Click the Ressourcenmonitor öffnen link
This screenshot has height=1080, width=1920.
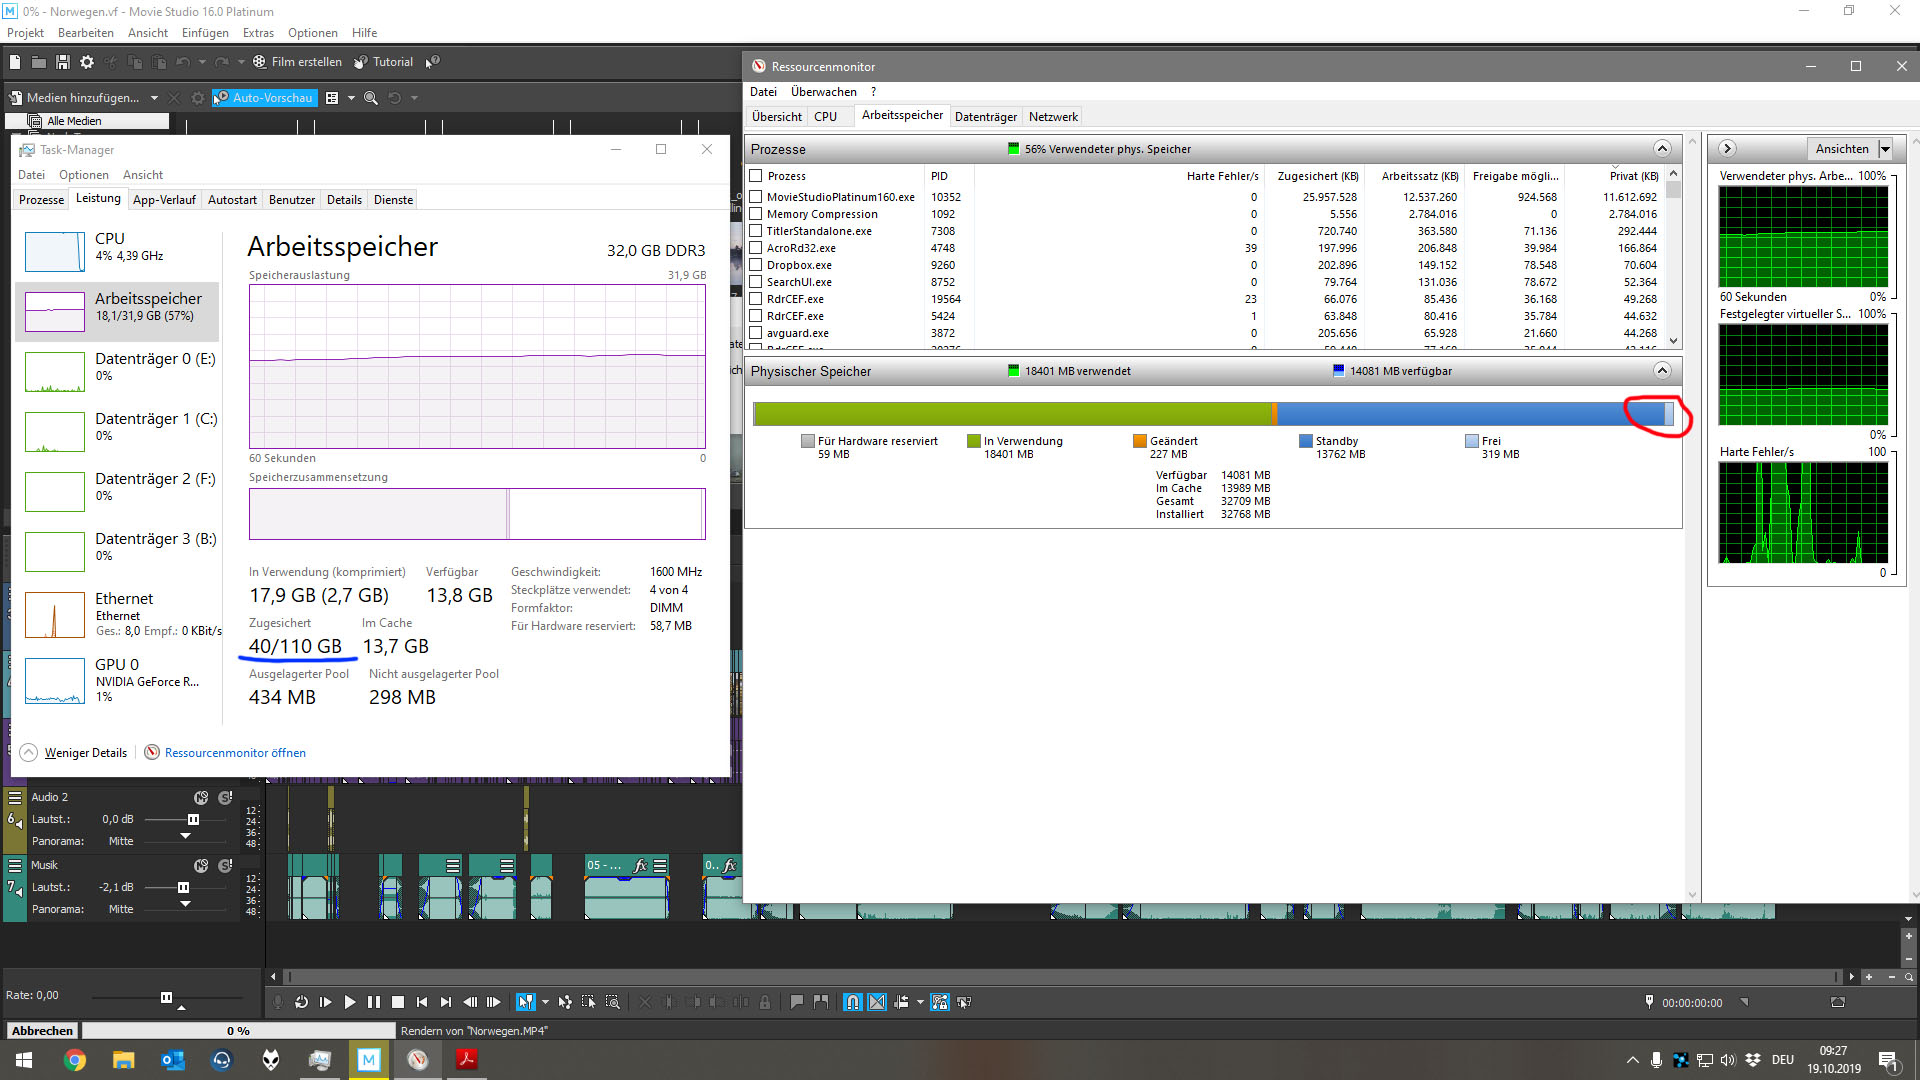coord(235,753)
